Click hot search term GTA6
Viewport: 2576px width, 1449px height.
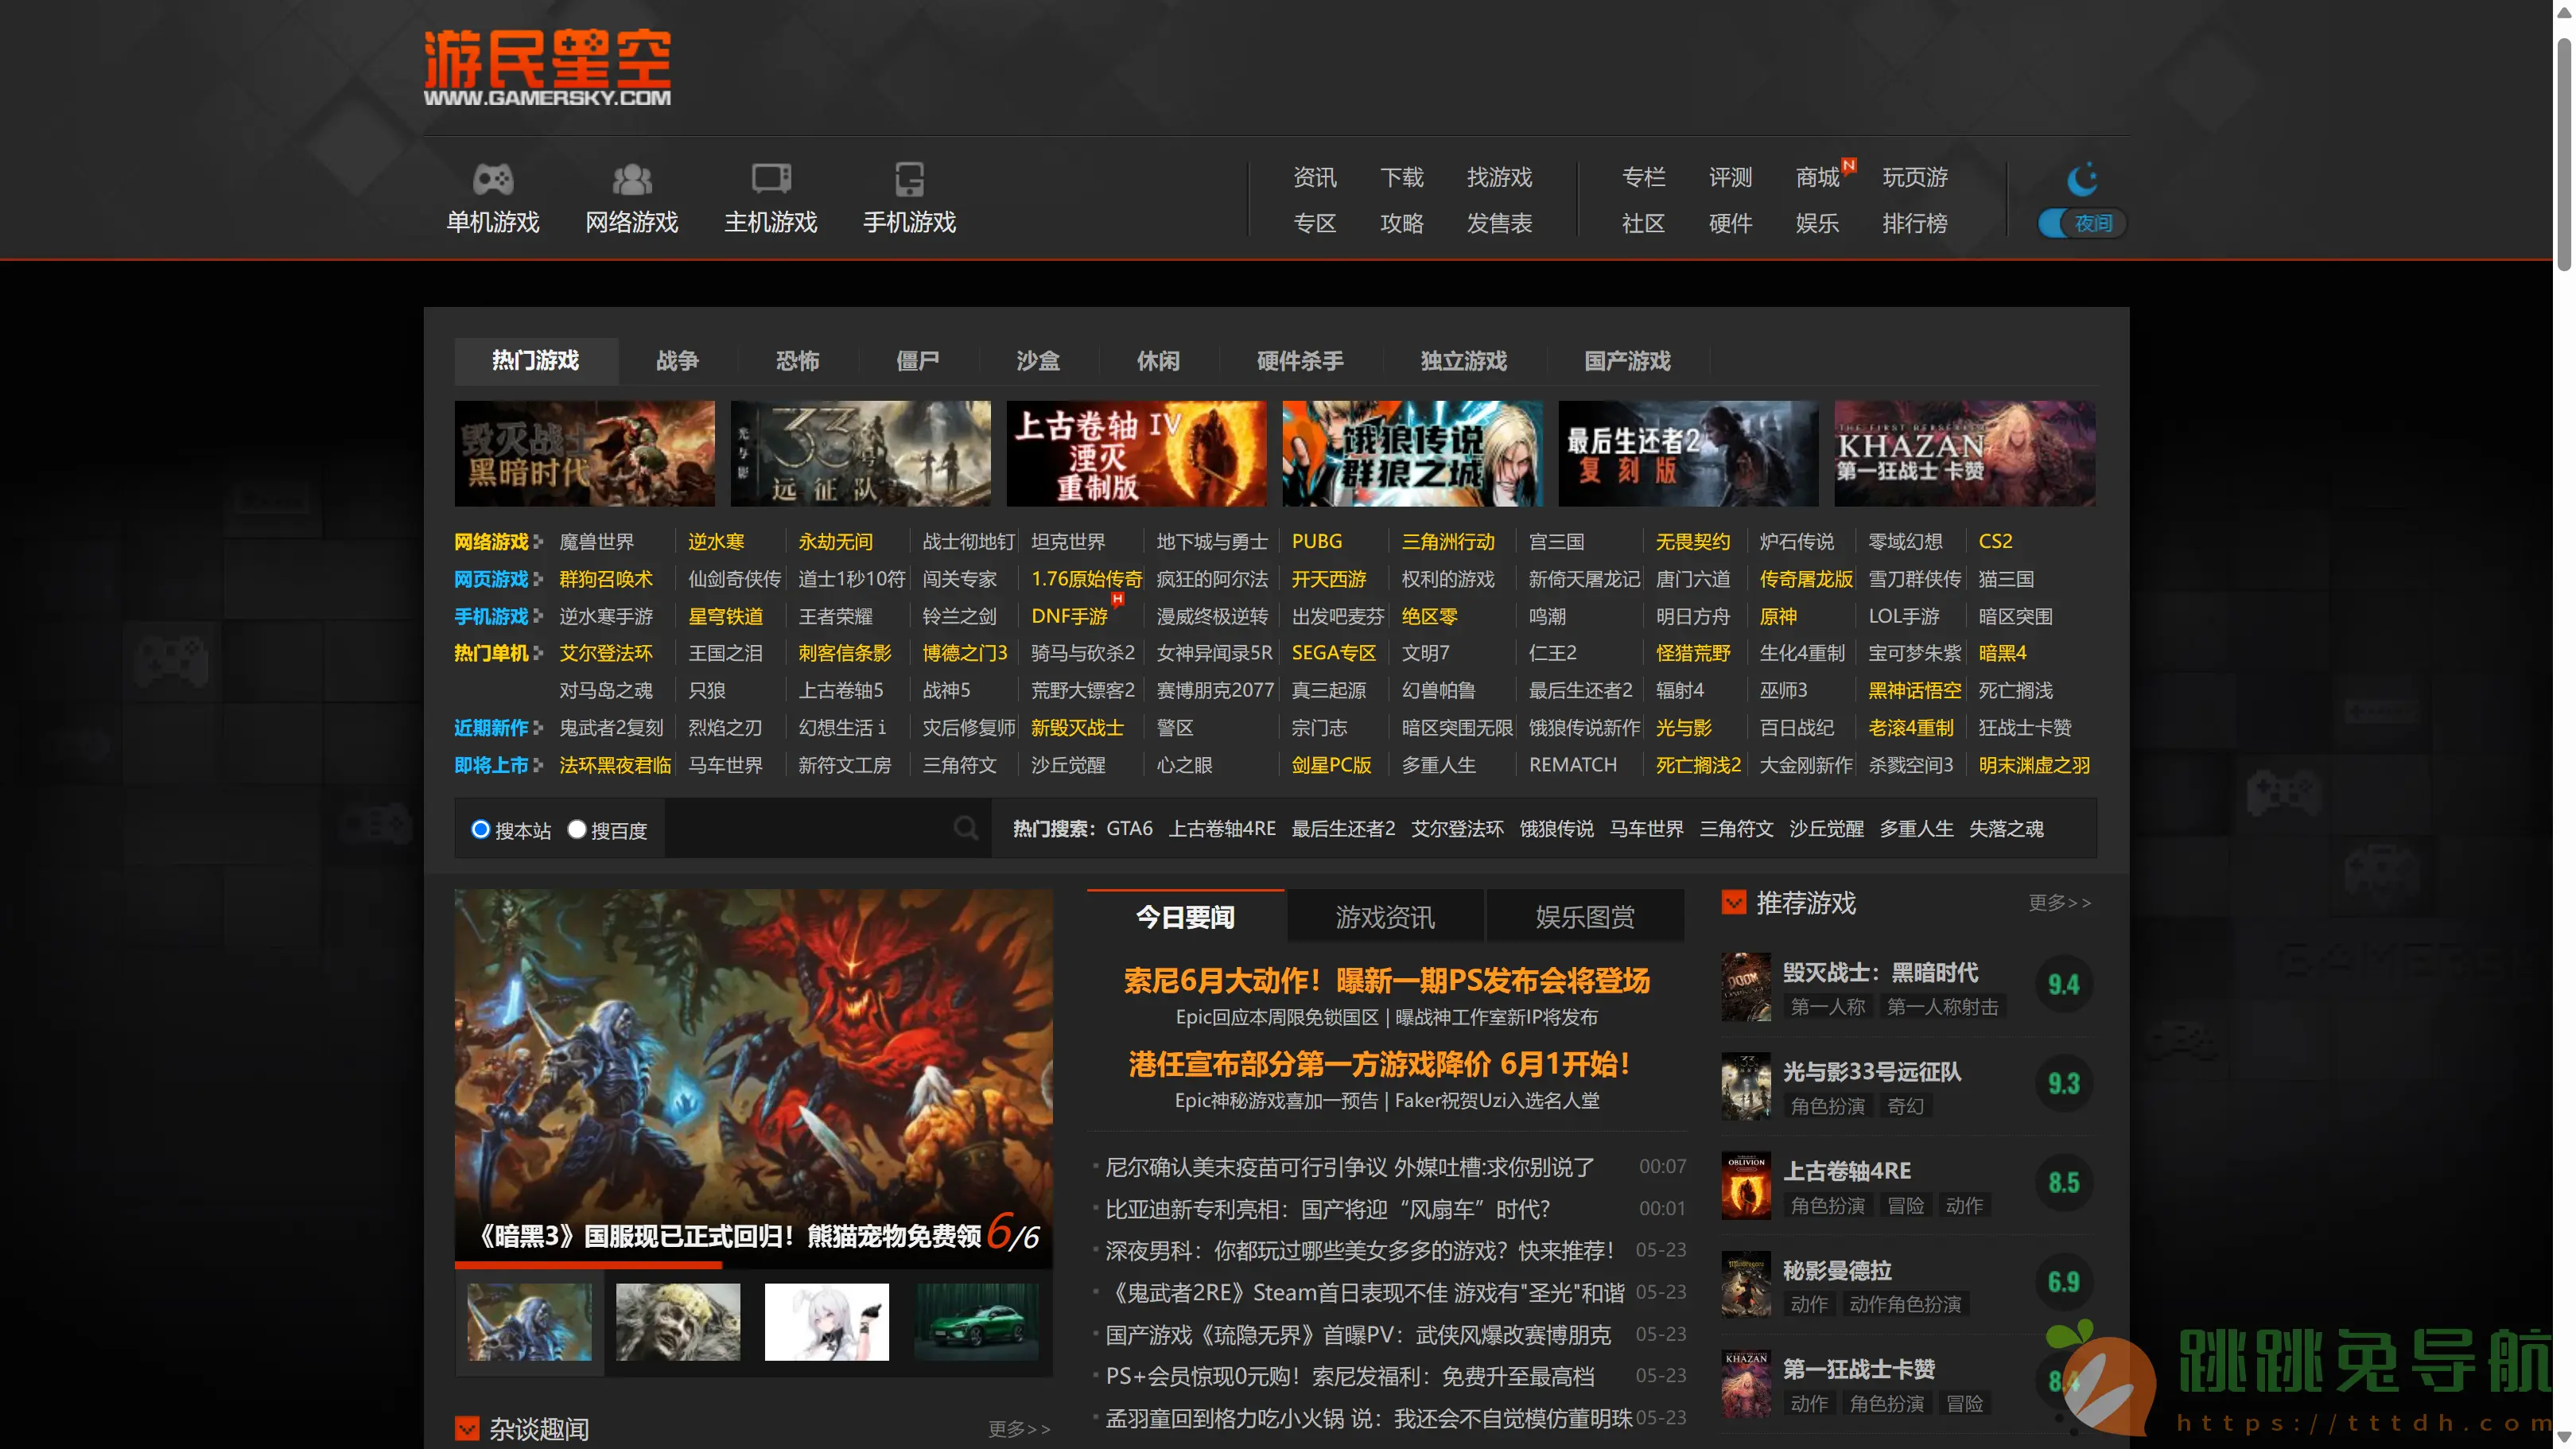pos(1129,829)
